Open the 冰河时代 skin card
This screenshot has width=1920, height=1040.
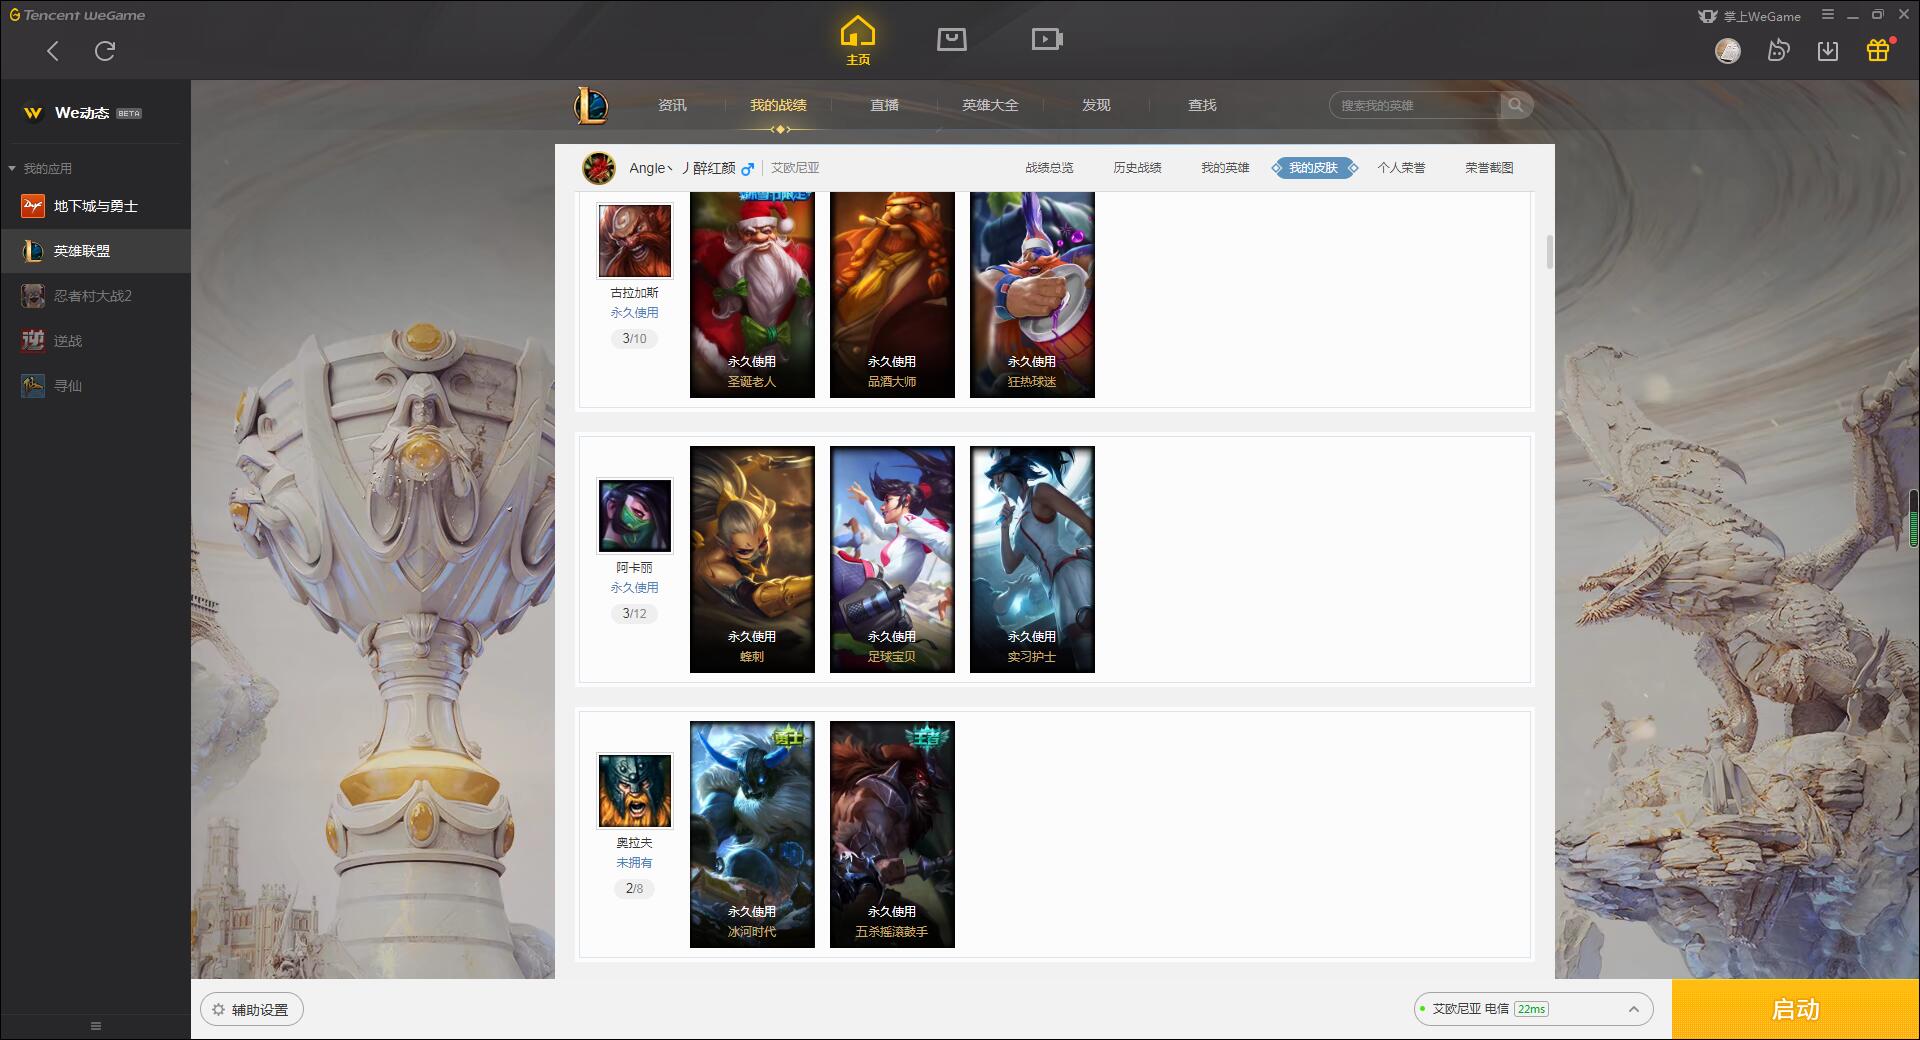(752, 834)
